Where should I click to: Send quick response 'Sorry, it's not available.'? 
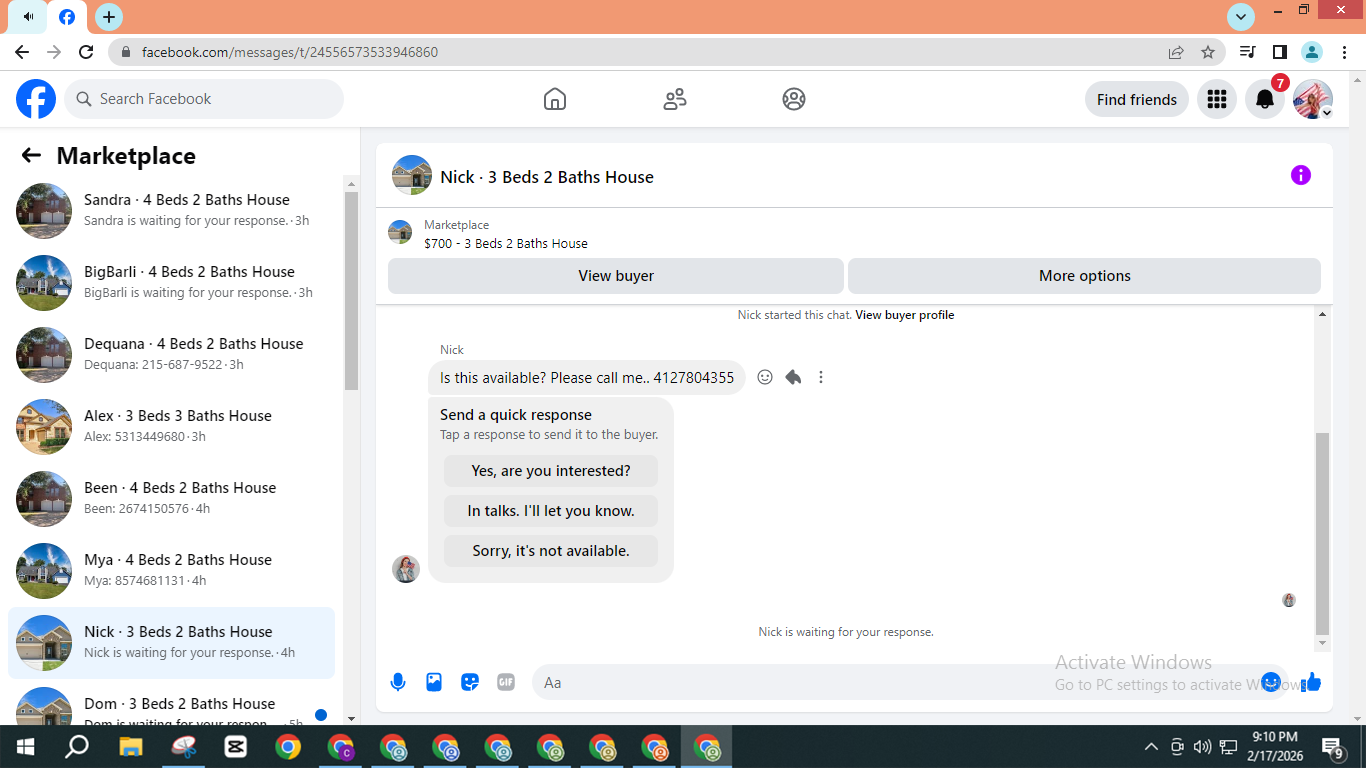pyautogui.click(x=551, y=551)
